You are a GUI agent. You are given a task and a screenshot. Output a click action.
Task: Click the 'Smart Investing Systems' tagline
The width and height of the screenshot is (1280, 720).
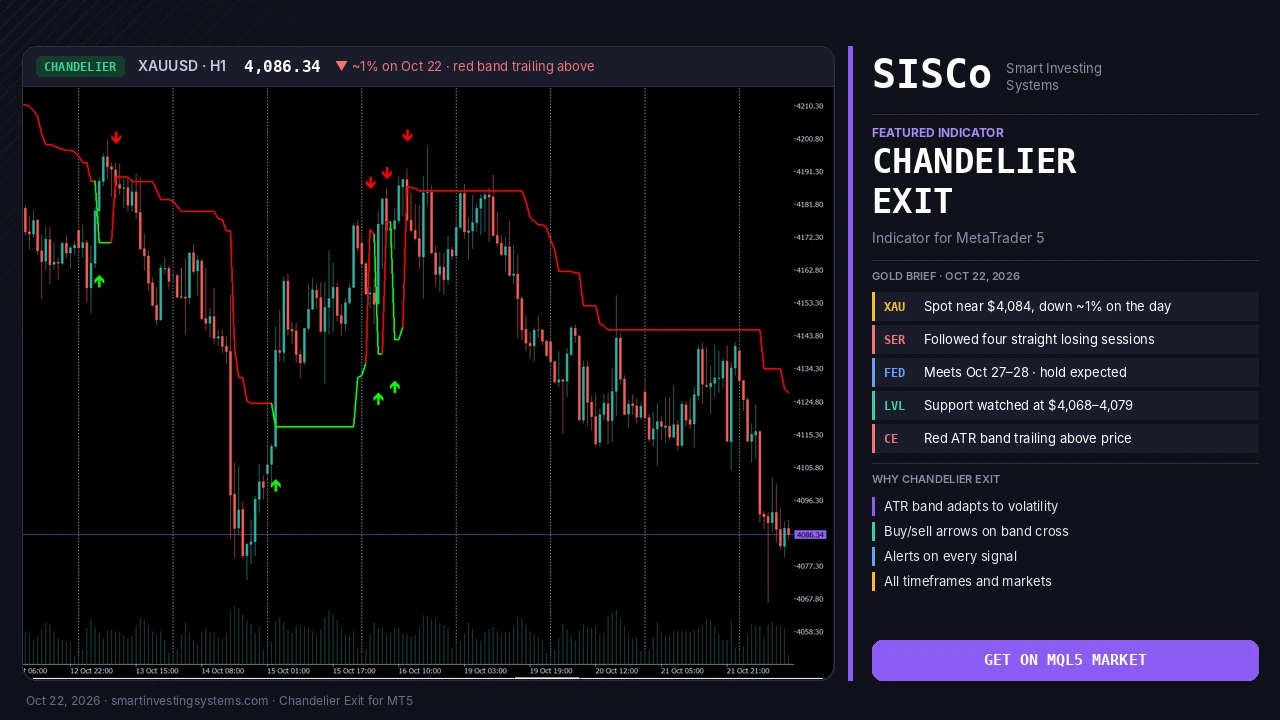point(1054,77)
